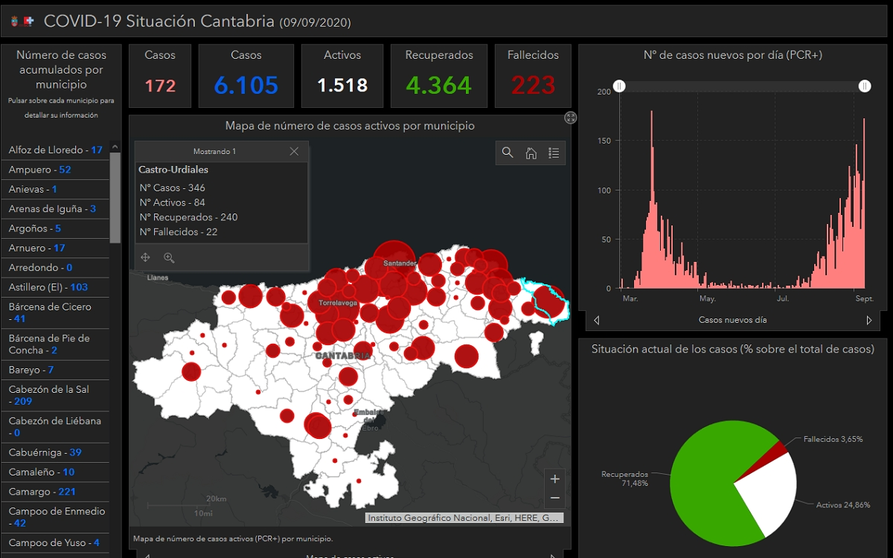This screenshot has height=558, width=893.
Task: Expand the map panel to fullscreen
Action: pyautogui.click(x=570, y=117)
